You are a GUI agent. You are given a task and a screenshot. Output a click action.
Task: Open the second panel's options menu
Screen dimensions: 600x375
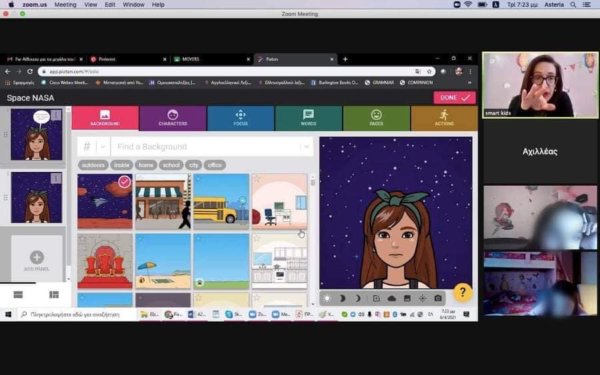coord(56,178)
